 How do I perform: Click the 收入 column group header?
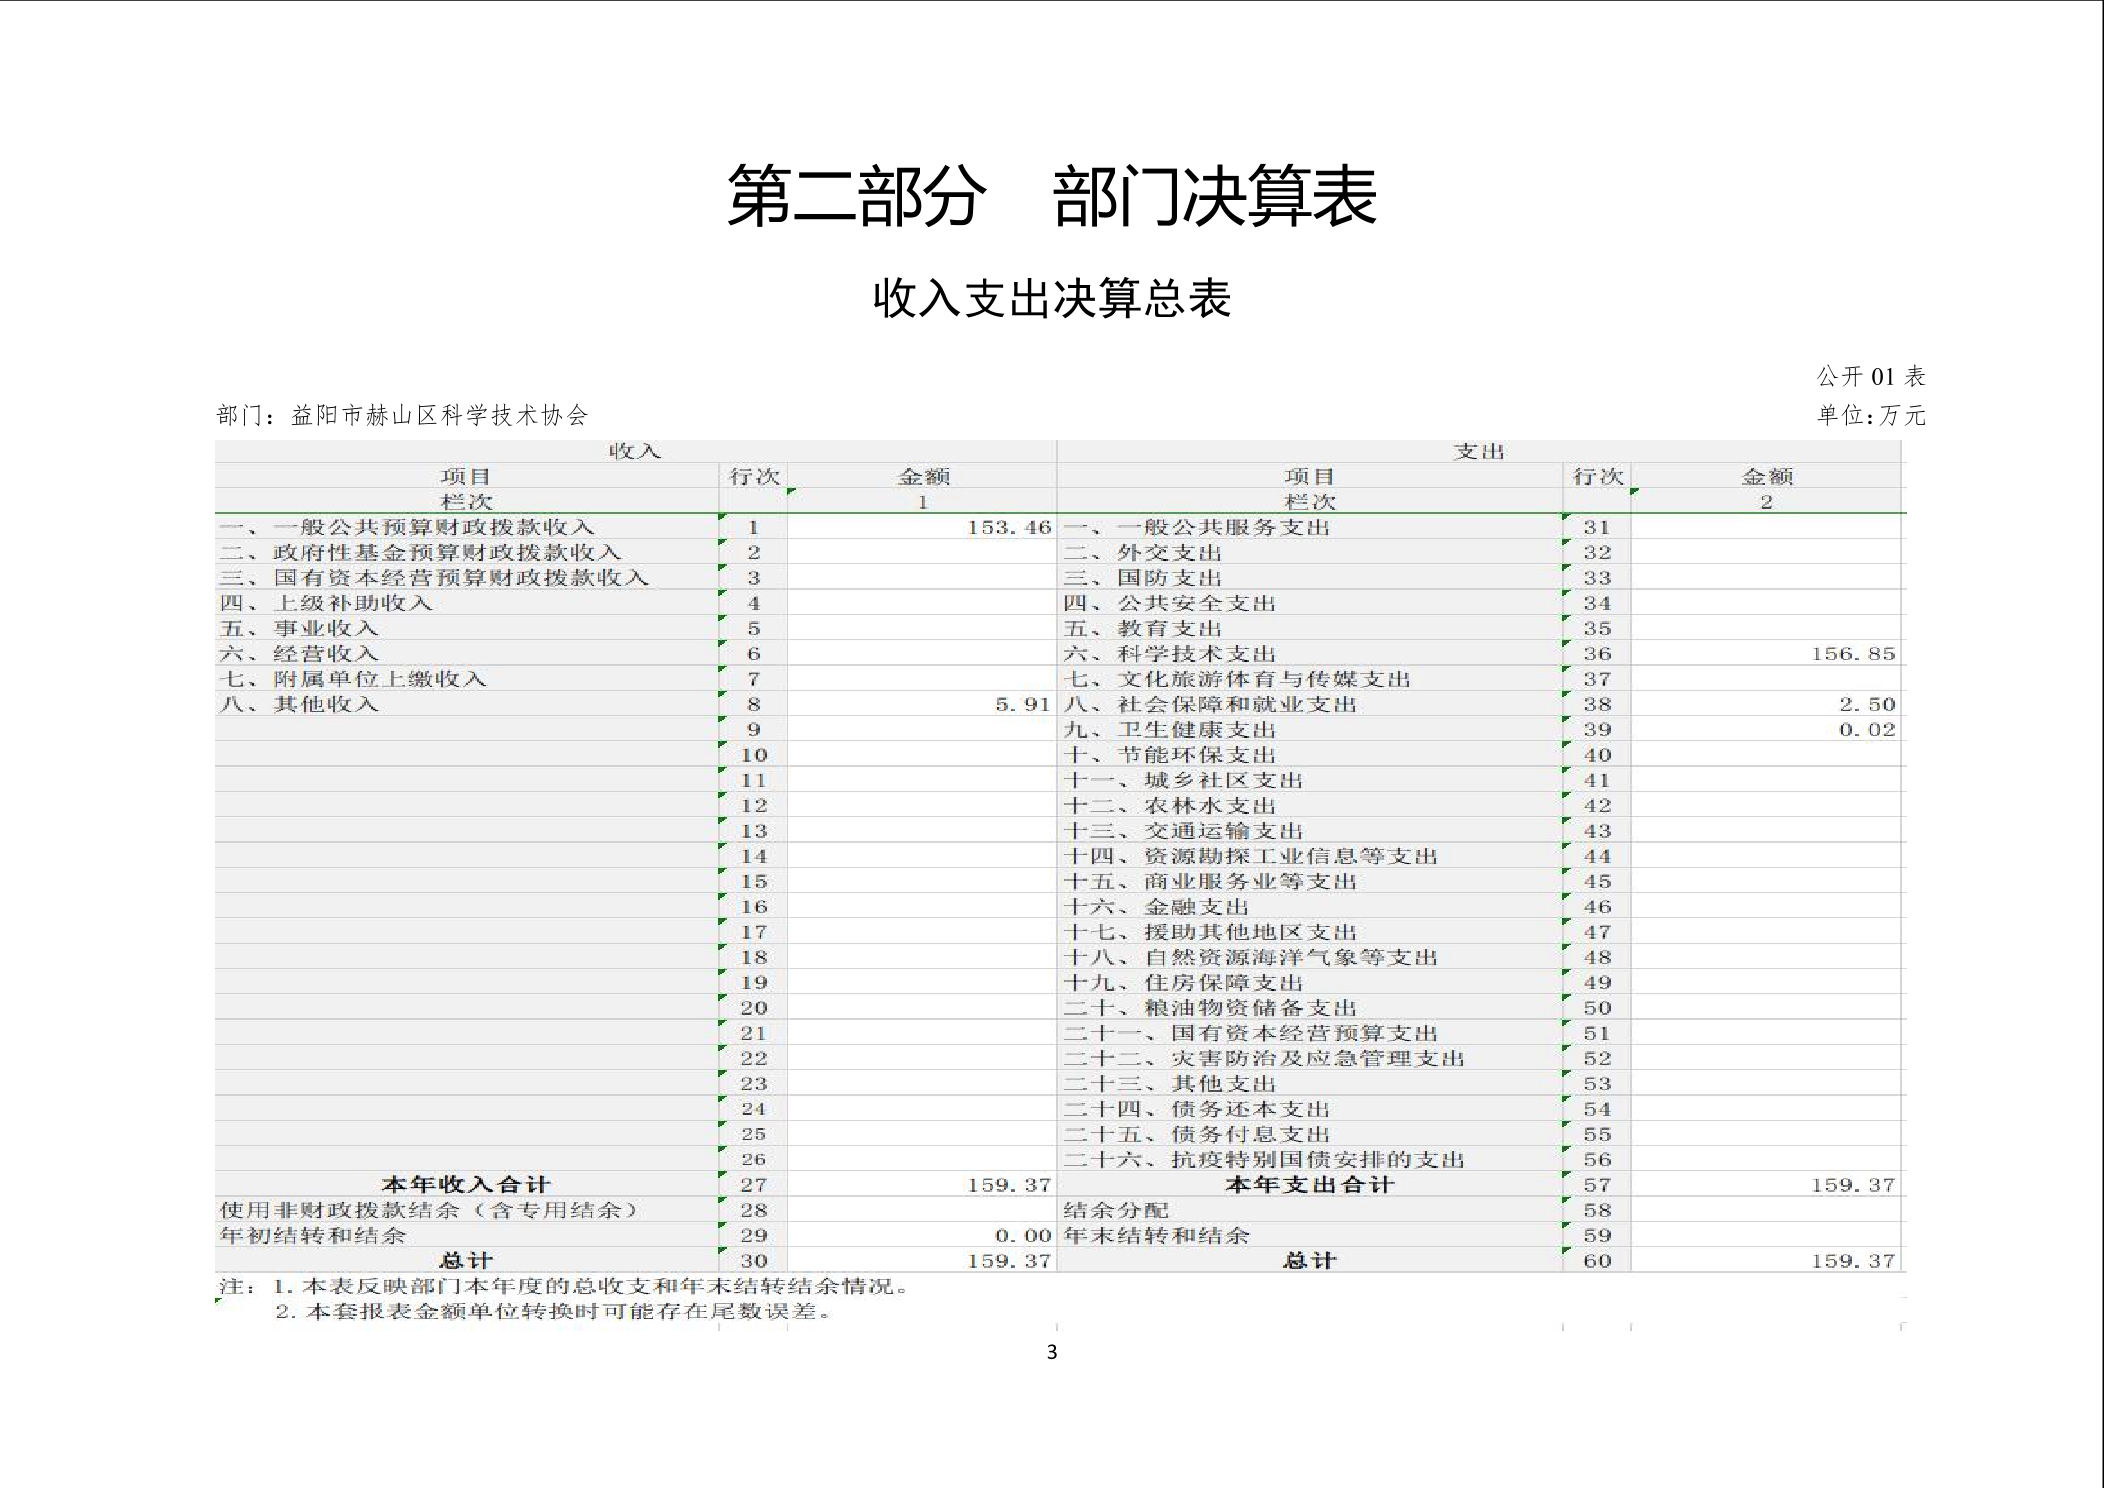(x=635, y=451)
